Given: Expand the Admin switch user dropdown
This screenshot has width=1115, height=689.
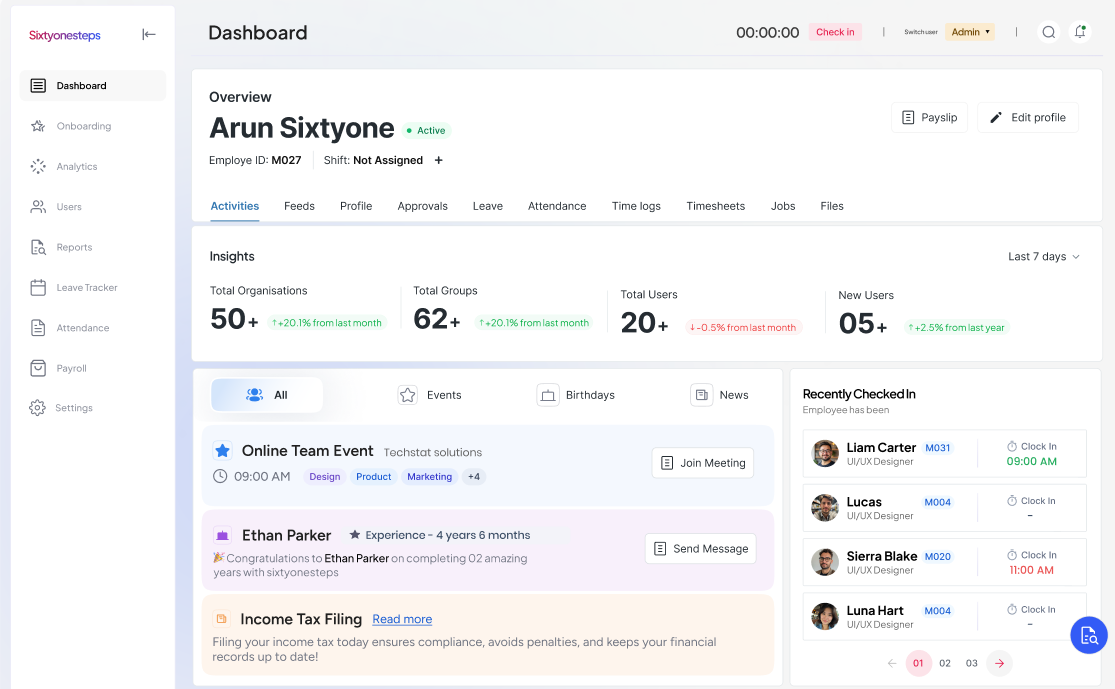Looking at the screenshot, I should (x=970, y=32).
